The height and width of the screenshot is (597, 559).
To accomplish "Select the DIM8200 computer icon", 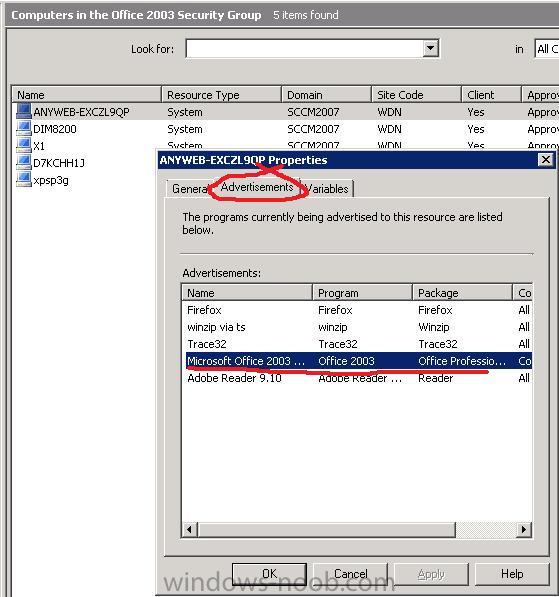I will point(24,128).
